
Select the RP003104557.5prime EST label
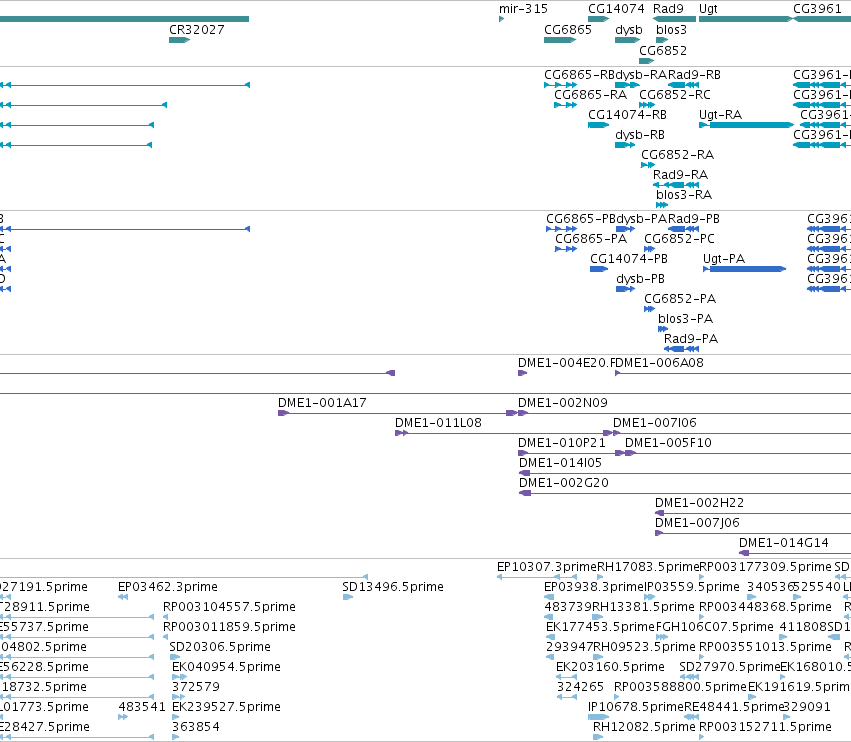pyautogui.click(x=229, y=607)
